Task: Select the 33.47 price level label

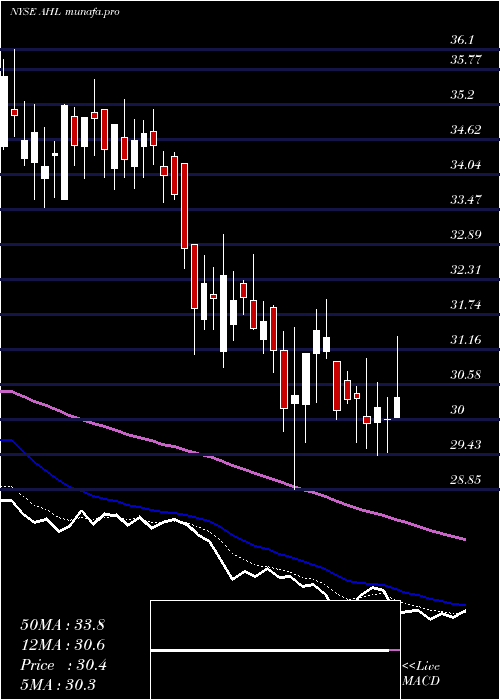Action: [x=466, y=200]
